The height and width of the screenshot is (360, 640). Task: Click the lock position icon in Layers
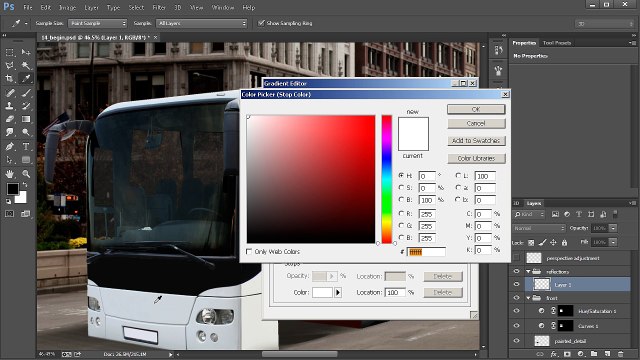pyautogui.click(x=553, y=242)
